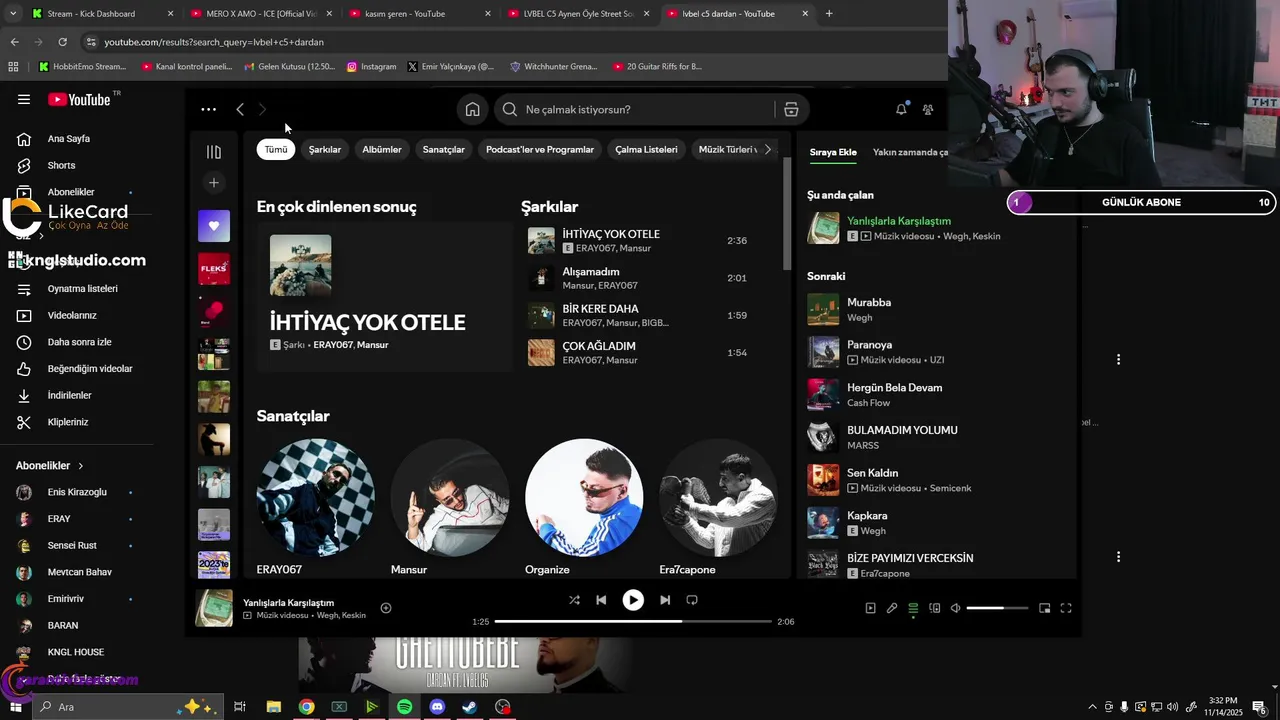1280x720 pixels.
Task: Open Spotify miniplayer icon
Action: pyautogui.click(x=1045, y=608)
